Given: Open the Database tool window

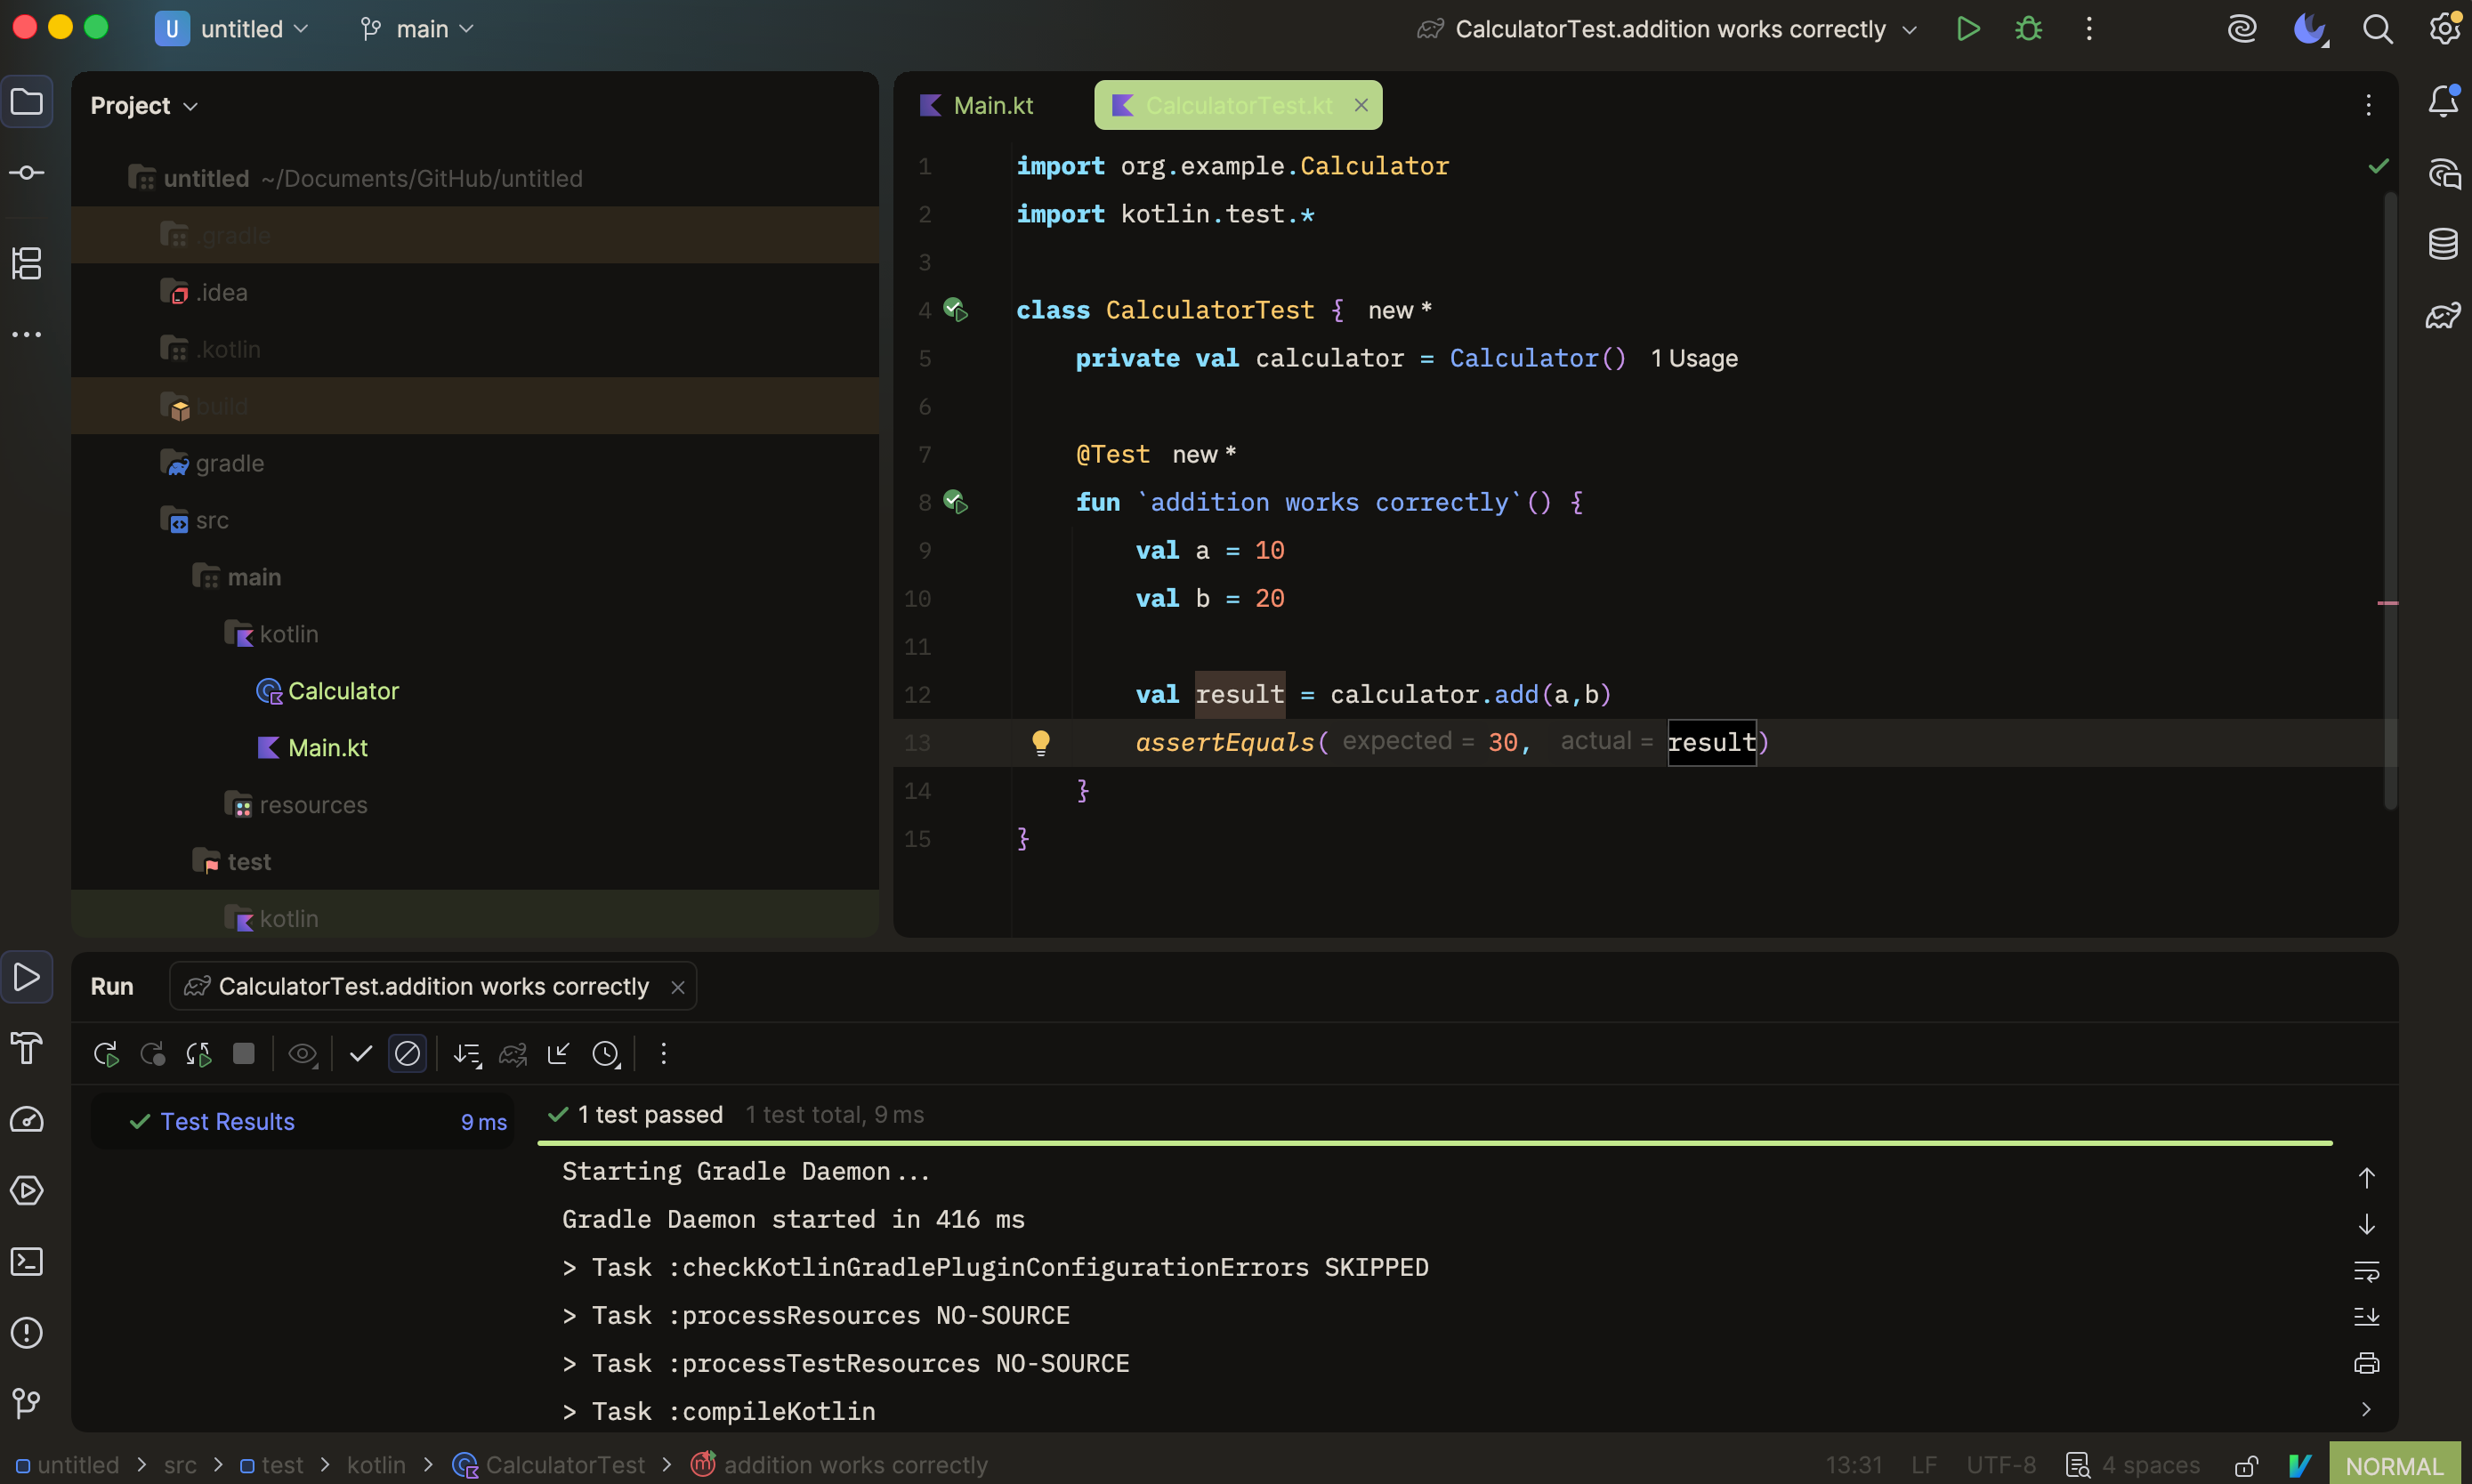Looking at the screenshot, I should (2443, 244).
